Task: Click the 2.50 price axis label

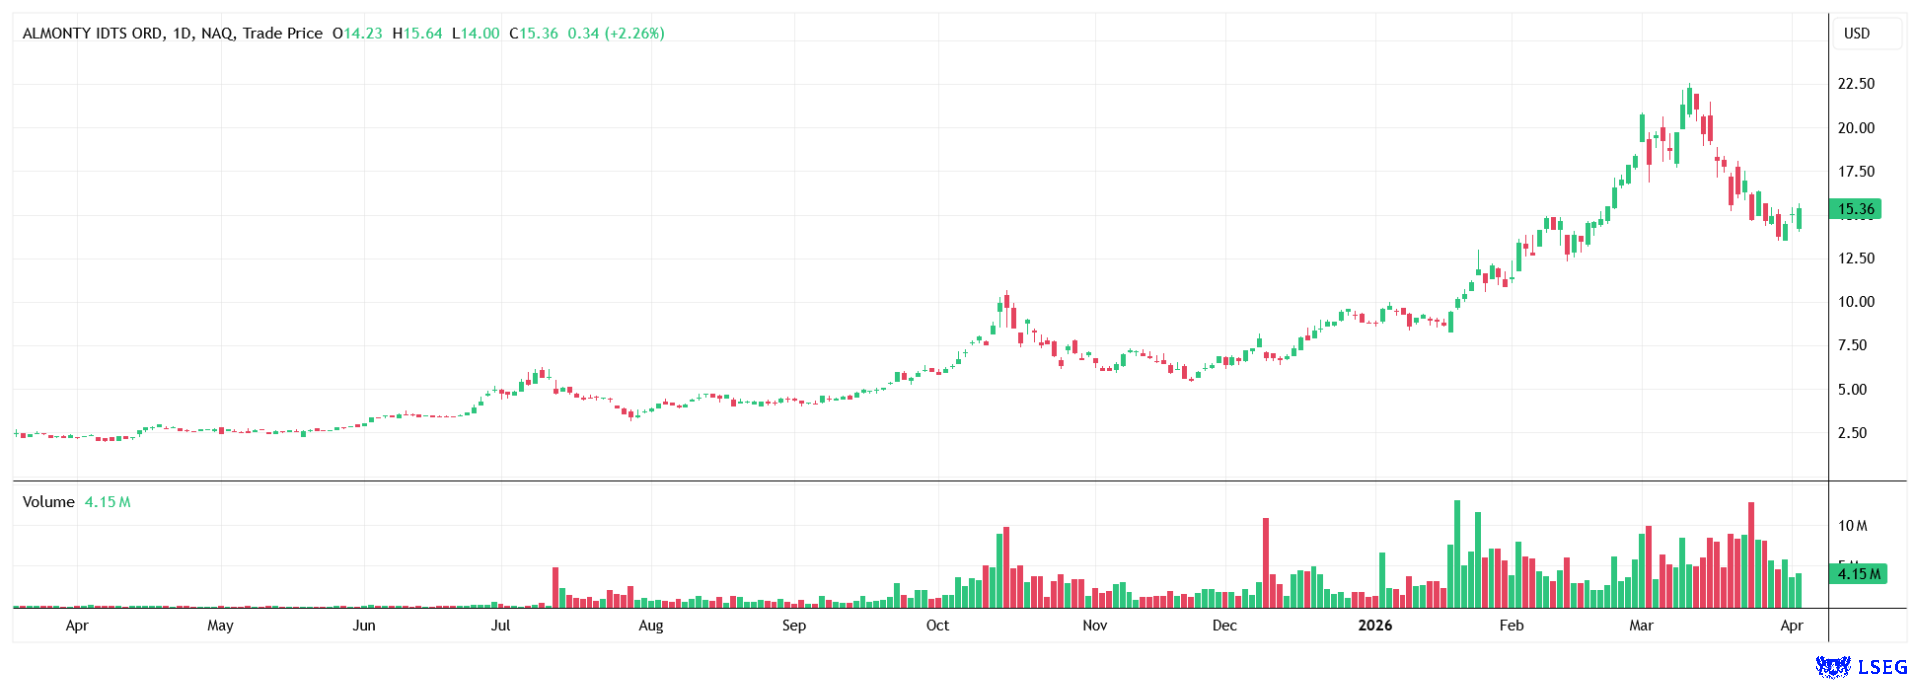Action: click(1852, 433)
